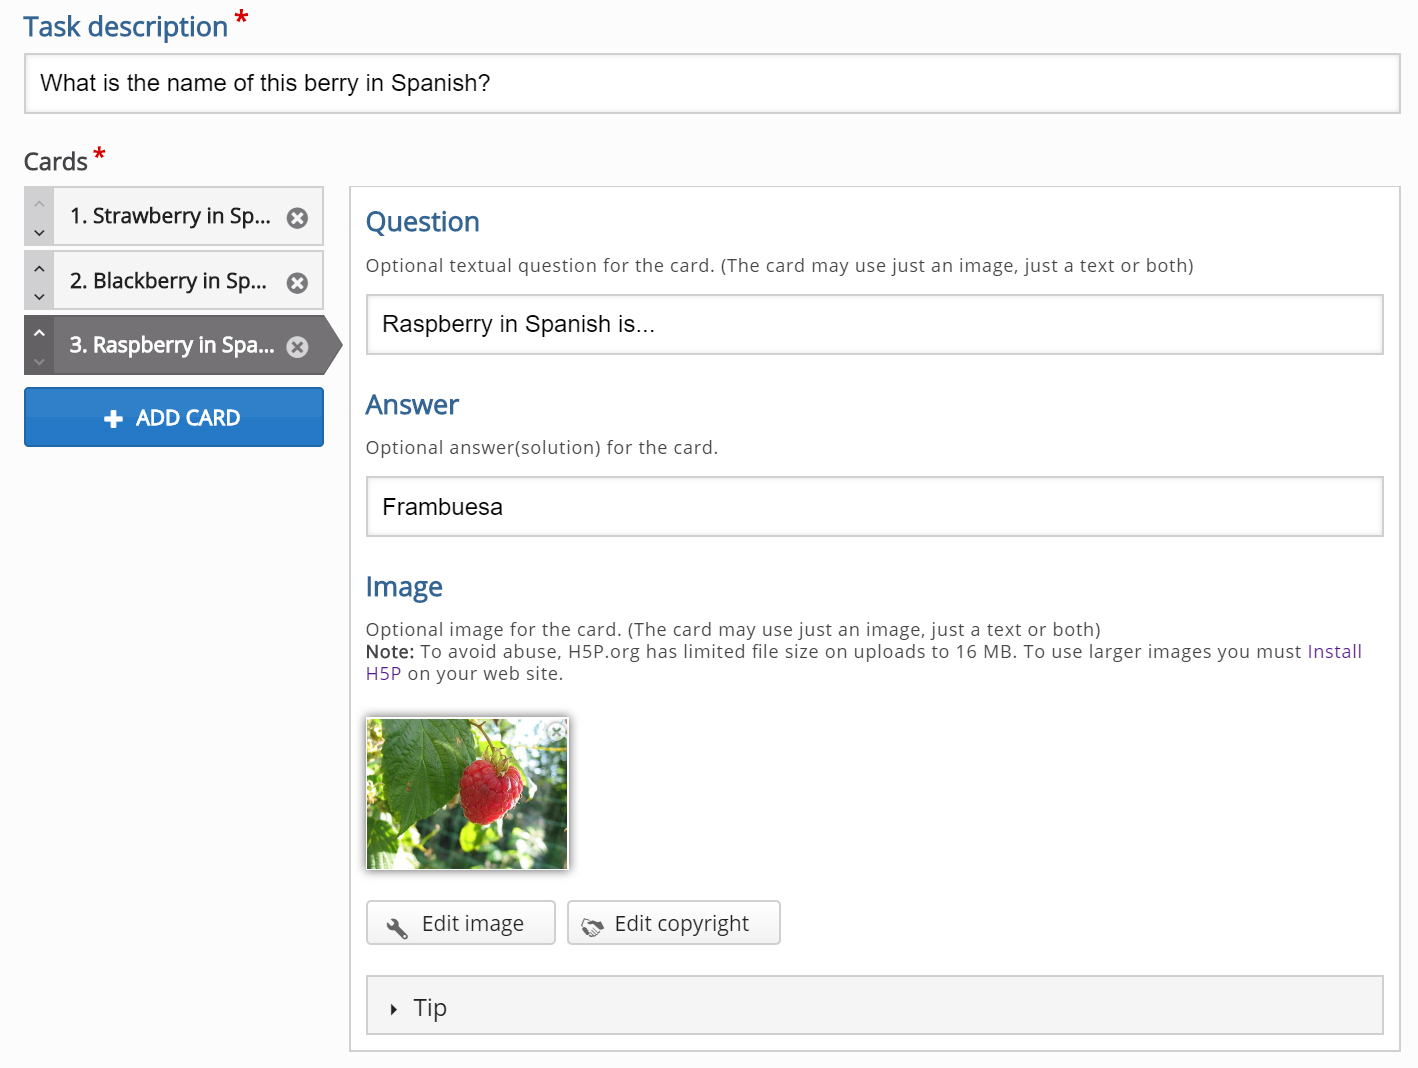The width and height of the screenshot is (1418, 1068).
Task: Select the Strawberry in Spanish card tab
Action: coord(170,216)
